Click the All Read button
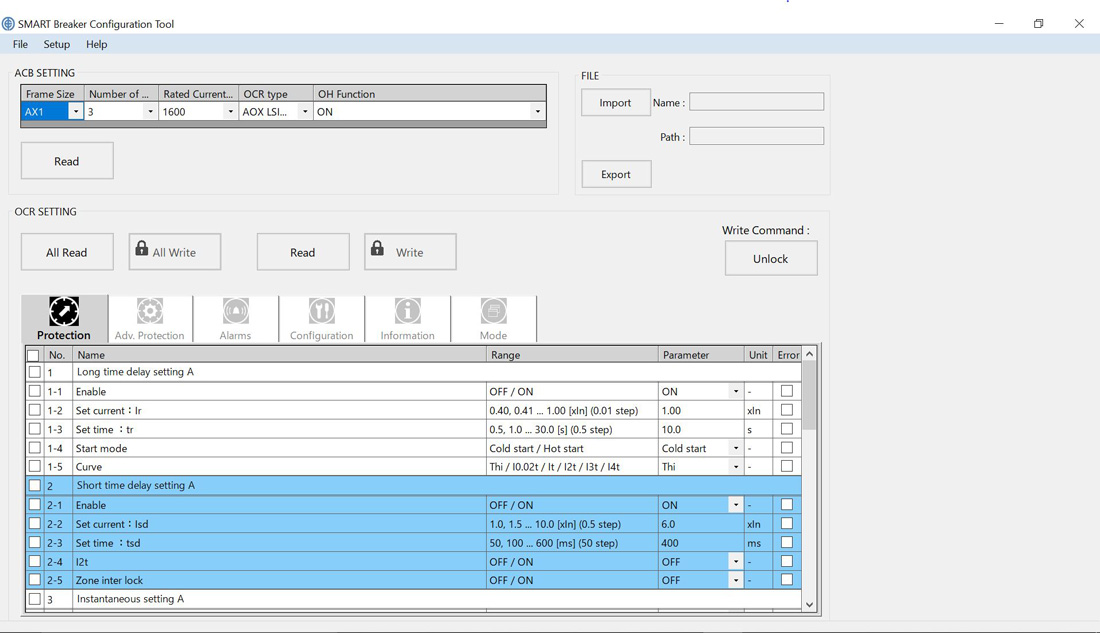Image resolution: width=1100 pixels, height=633 pixels. click(67, 252)
